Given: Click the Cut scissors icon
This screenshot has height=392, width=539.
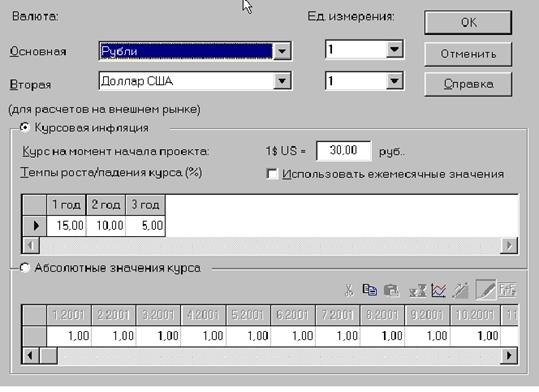Looking at the screenshot, I should tap(349, 290).
